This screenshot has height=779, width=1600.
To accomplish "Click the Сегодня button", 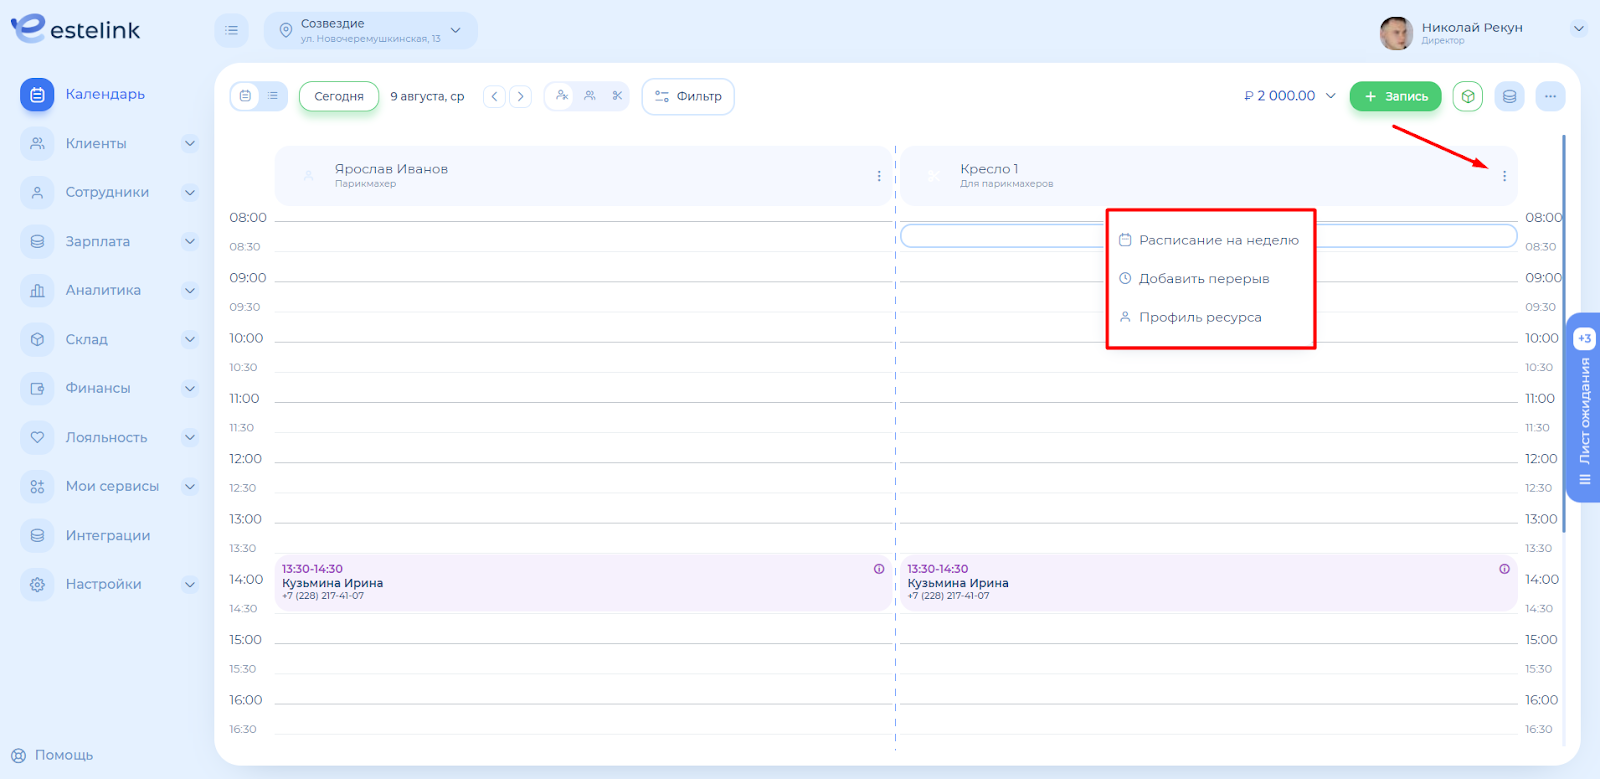I will 339,96.
